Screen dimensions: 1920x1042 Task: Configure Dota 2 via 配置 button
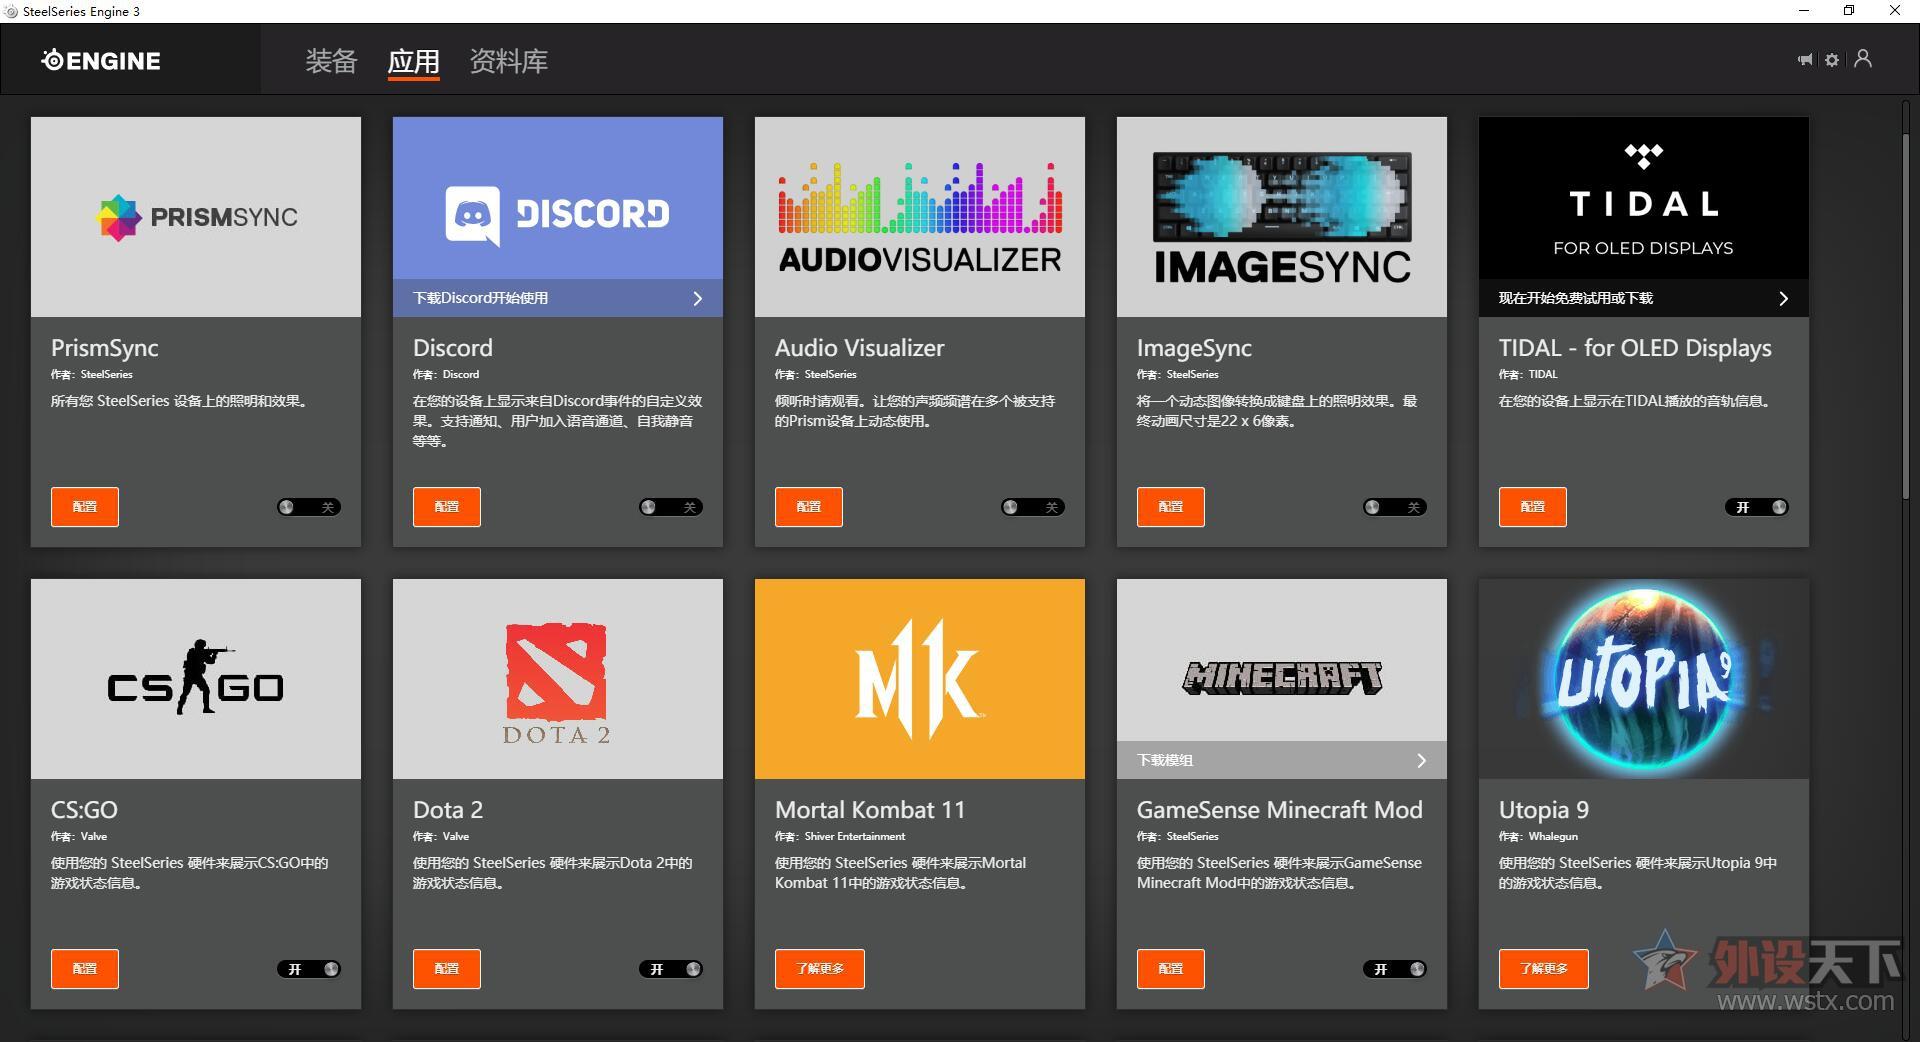pyautogui.click(x=447, y=969)
